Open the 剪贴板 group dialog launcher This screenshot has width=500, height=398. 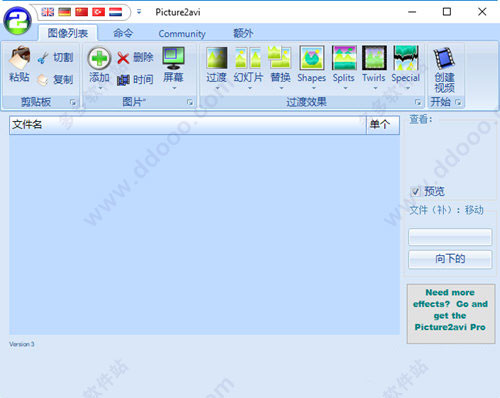point(73,102)
